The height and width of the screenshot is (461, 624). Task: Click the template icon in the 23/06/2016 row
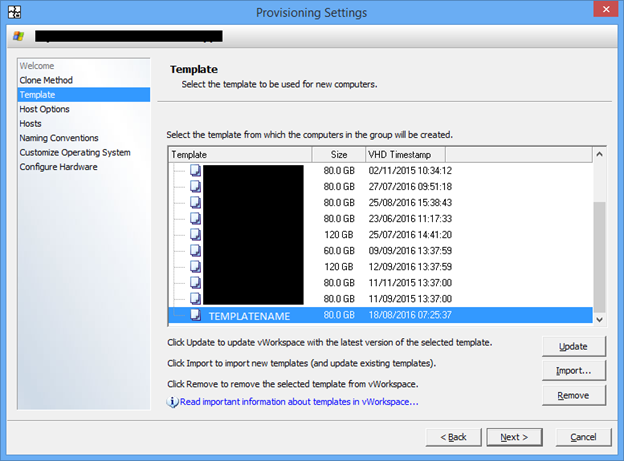195,218
